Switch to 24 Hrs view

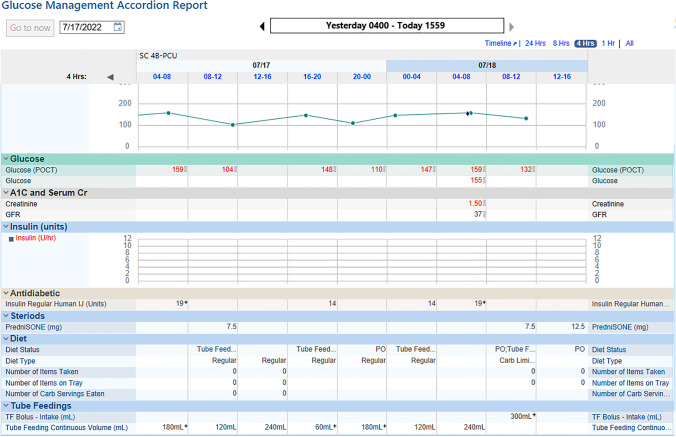[x=536, y=43]
